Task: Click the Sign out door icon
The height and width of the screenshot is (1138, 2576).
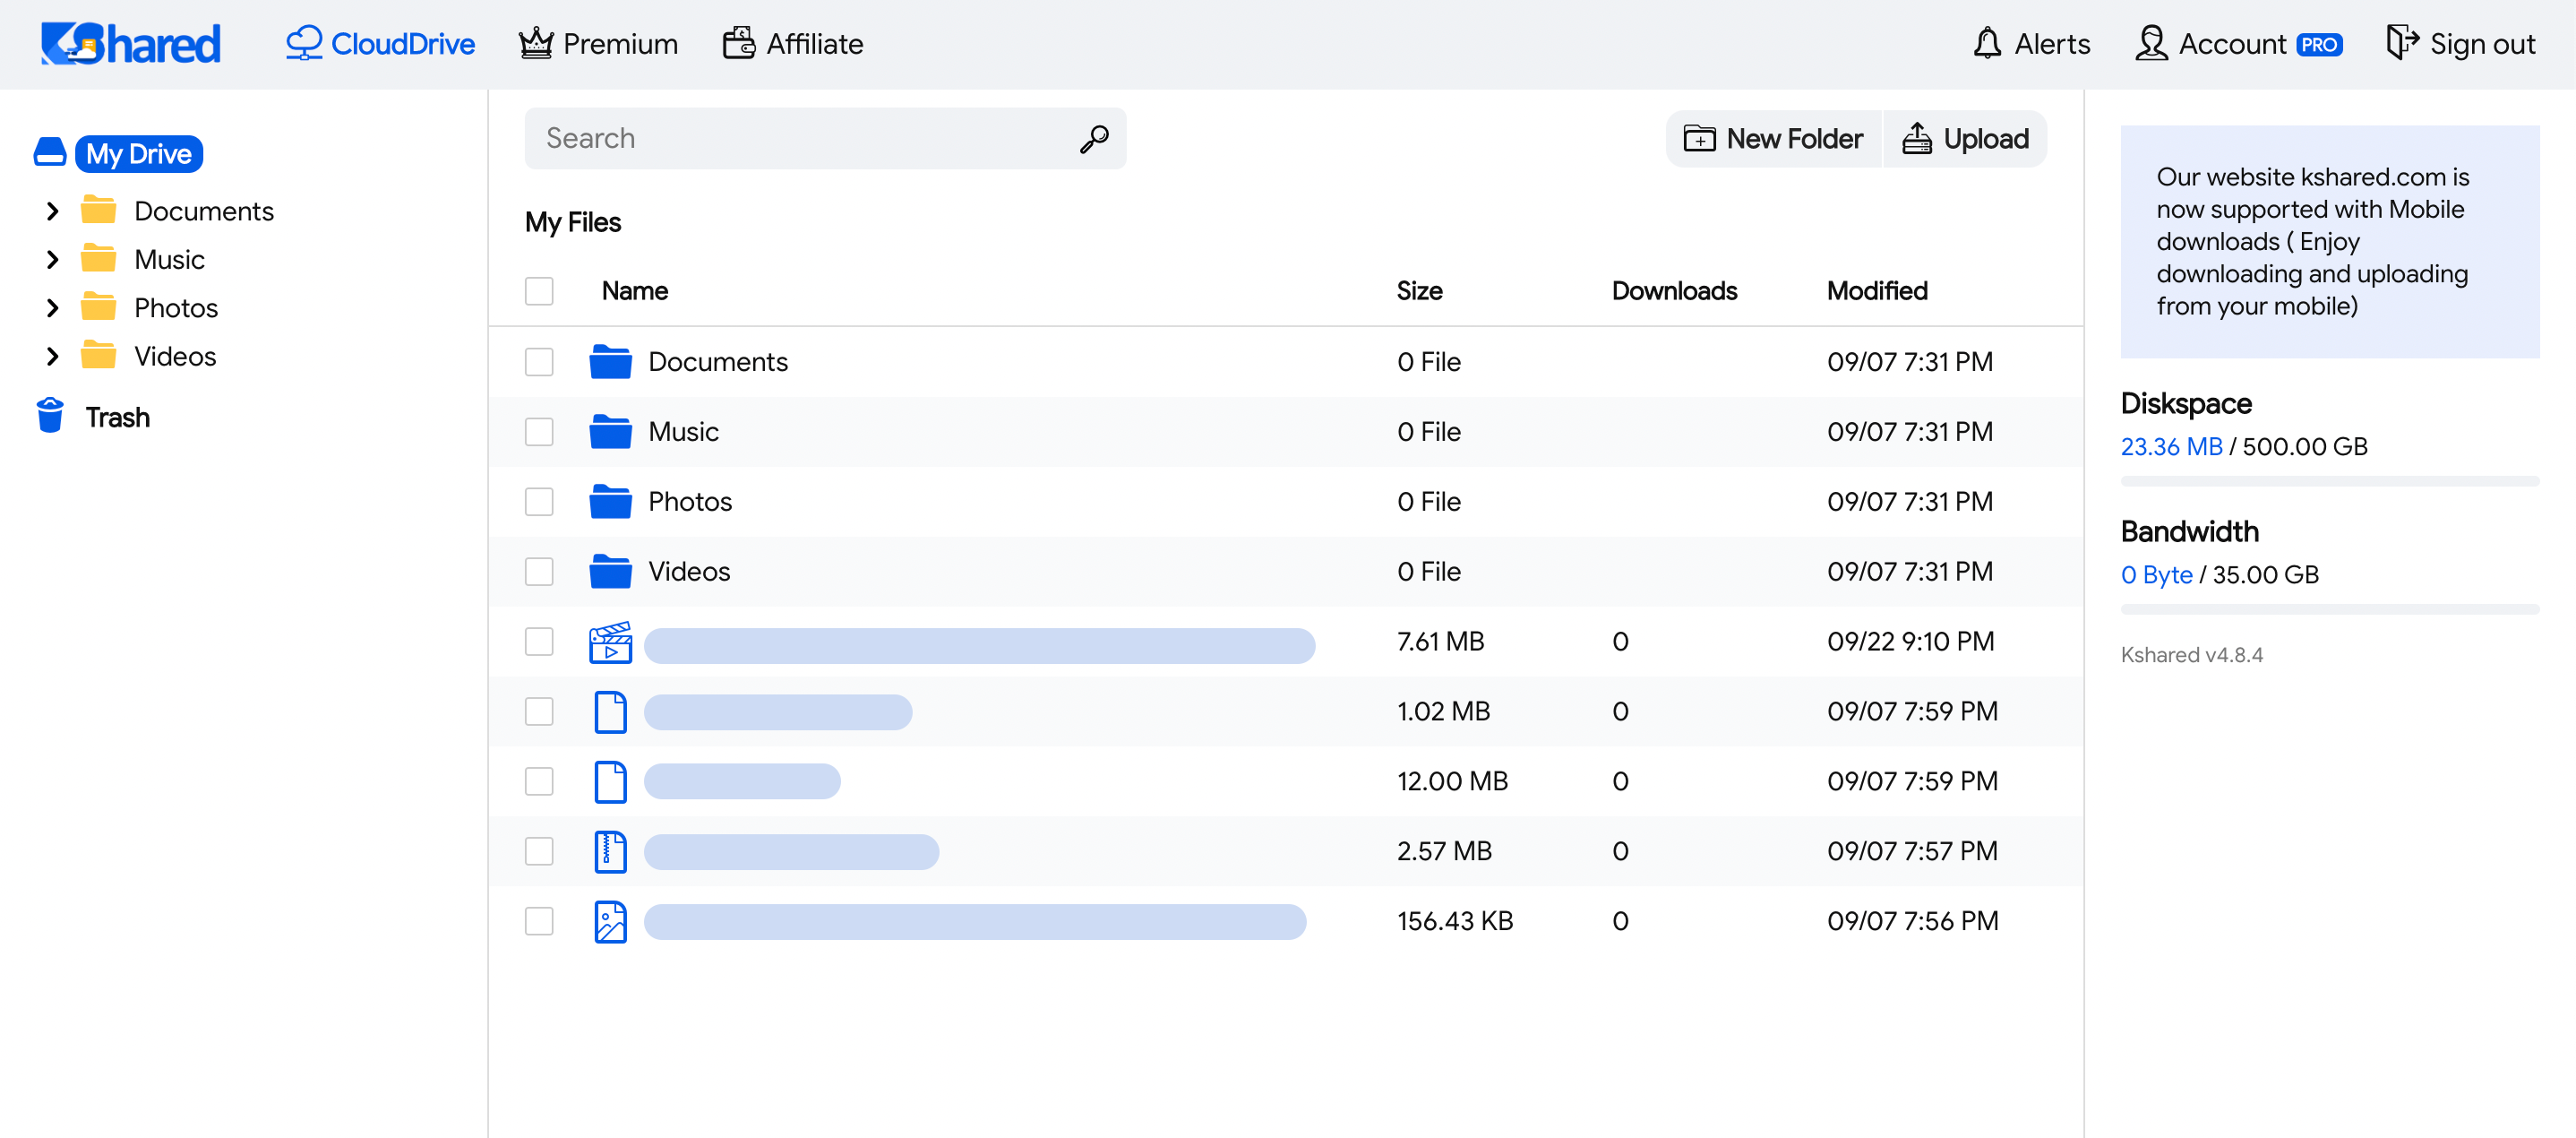Action: click(2402, 42)
